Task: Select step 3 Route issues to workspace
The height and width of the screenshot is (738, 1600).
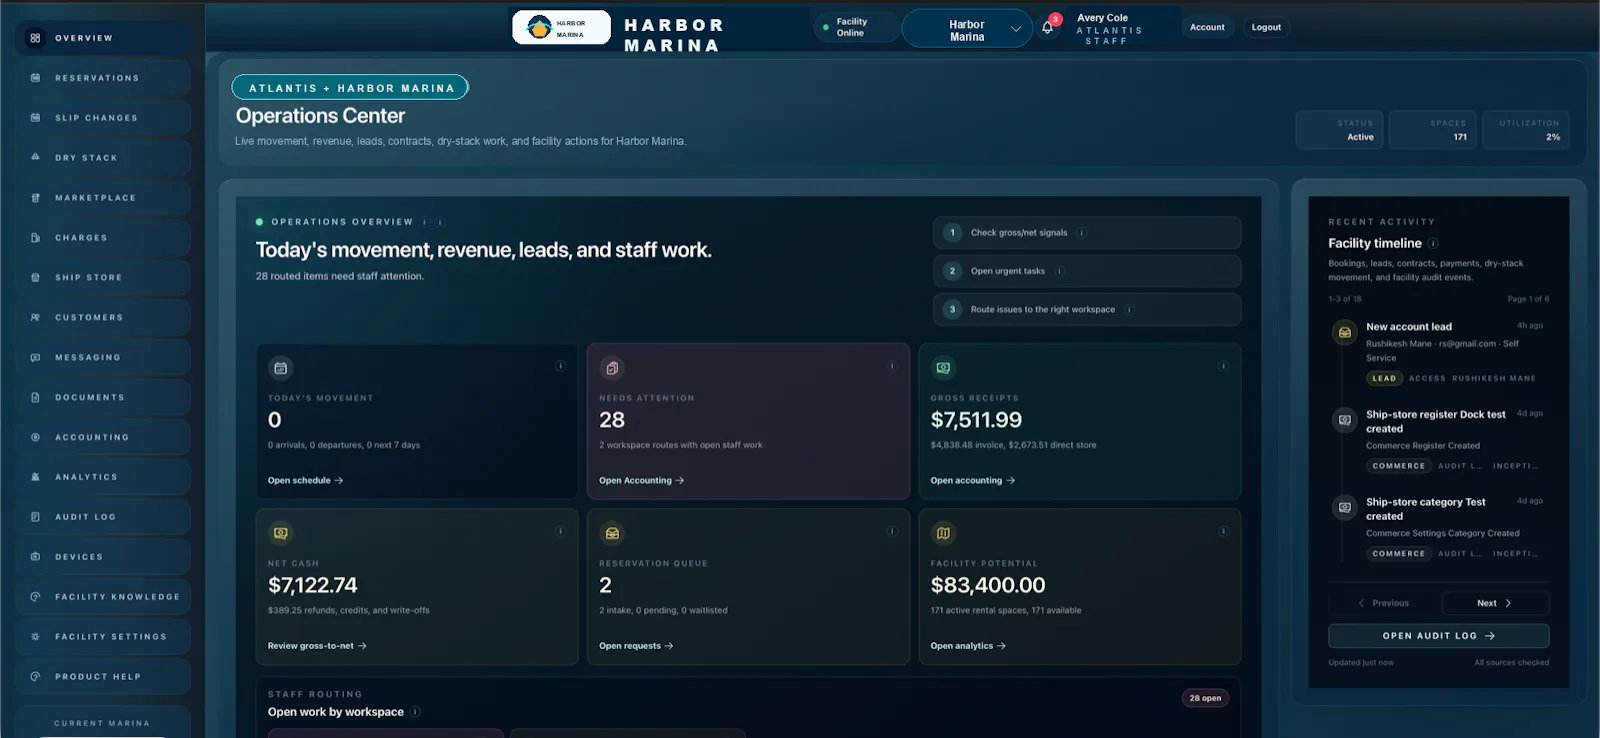Action: pyautogui.click(x=1087, y=310)
